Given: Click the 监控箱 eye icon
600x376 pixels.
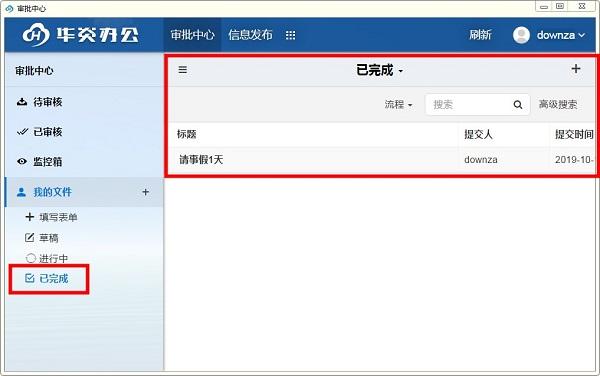Looking at the screenshot, I should (22, 162).
